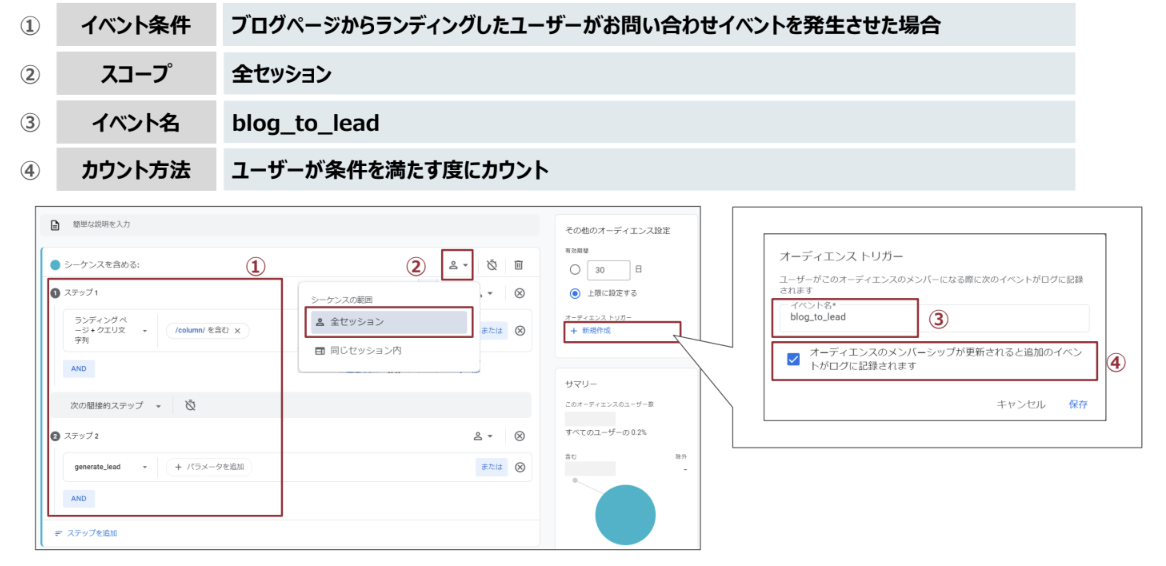Click the timer icon beside 次の間接的ステップ

pos(190,405)
